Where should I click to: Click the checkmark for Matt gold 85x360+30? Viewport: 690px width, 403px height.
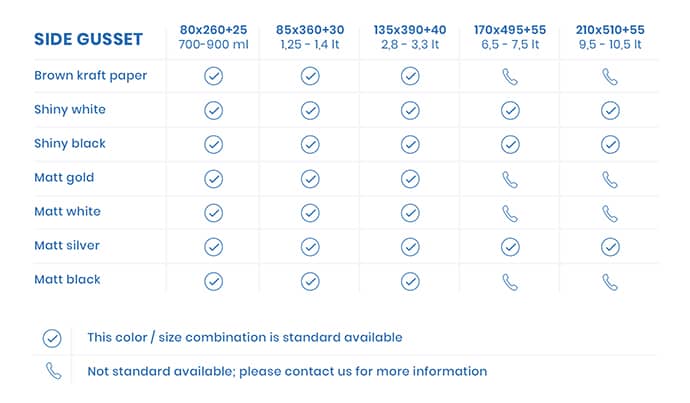tap(310, 179)
